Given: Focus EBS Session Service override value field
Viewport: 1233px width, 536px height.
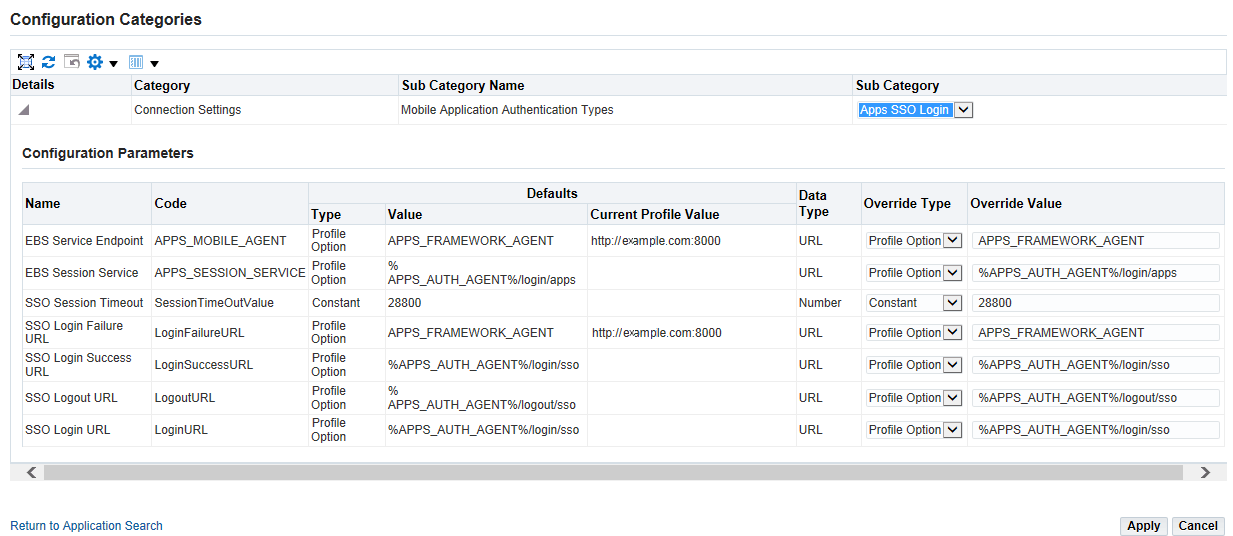Looking at the screenshot, I should click(1096, 273).
